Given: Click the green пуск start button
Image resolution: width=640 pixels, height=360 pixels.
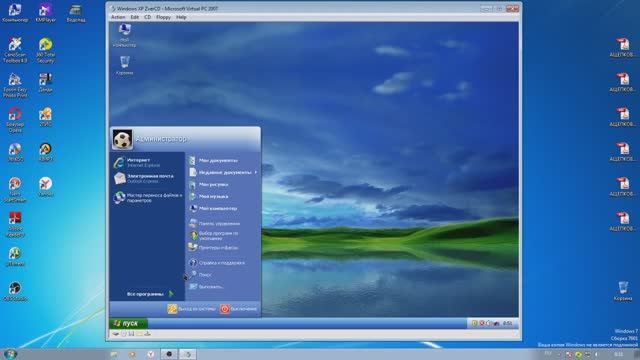Looking at the screenshot, I should click(x=128, y=323).
